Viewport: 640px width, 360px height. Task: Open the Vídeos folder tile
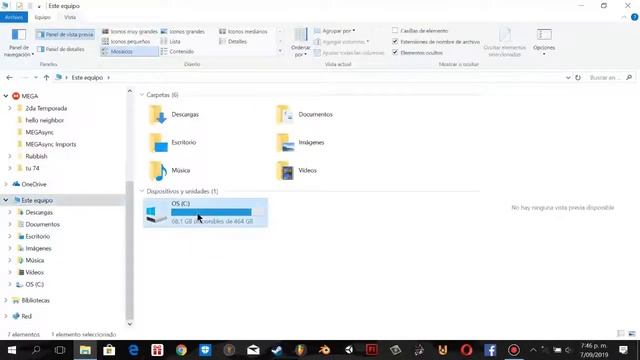tap(296, 170)
